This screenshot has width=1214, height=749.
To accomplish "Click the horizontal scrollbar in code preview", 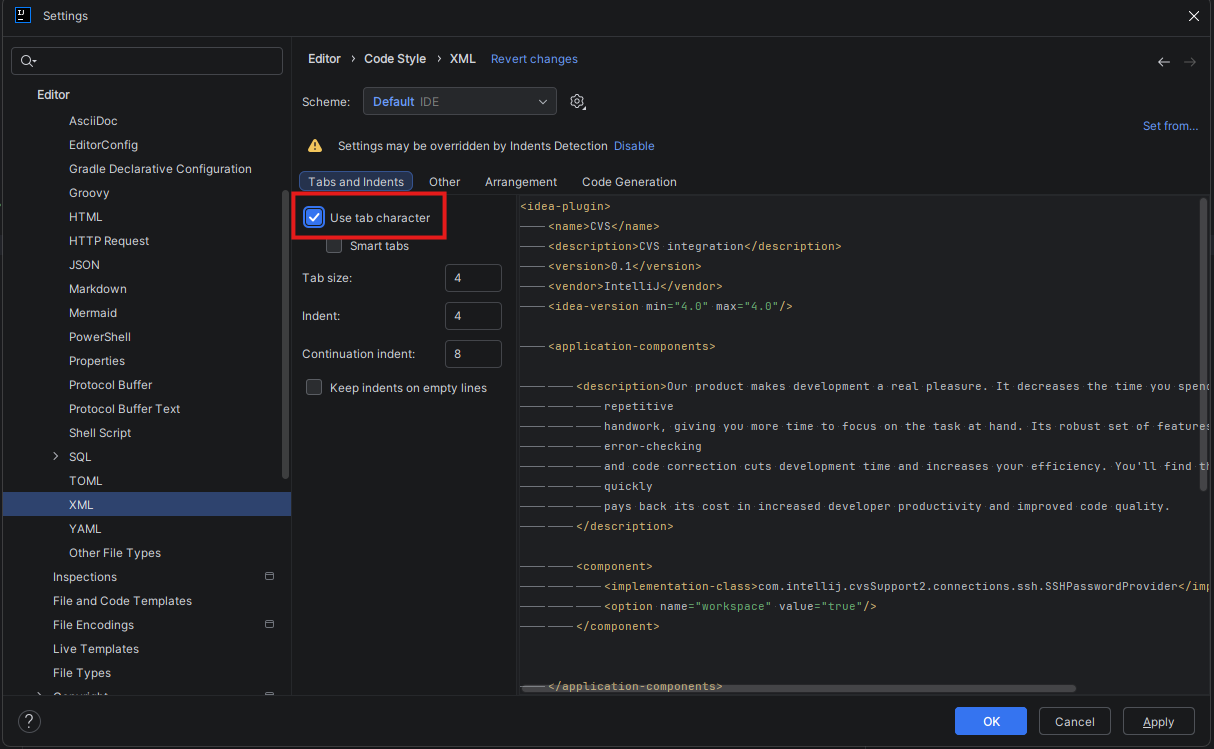I will (800, 689).
